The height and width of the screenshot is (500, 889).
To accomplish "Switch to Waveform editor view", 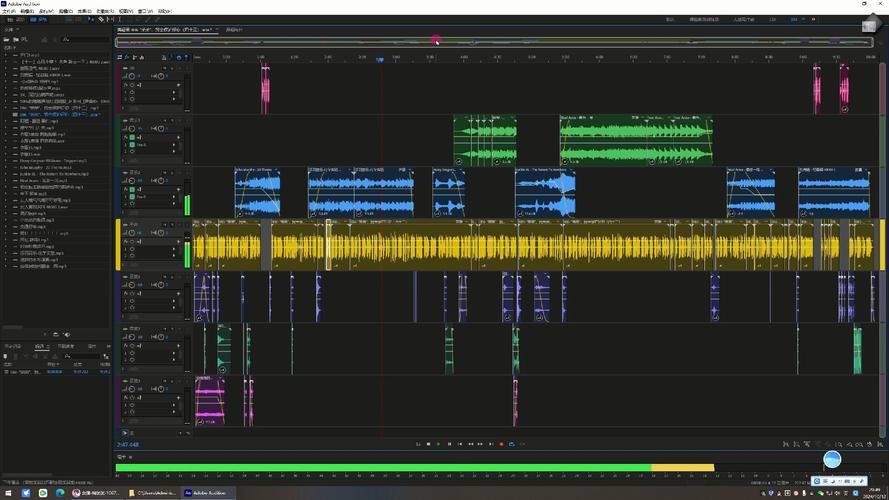I will click(17, 19).
